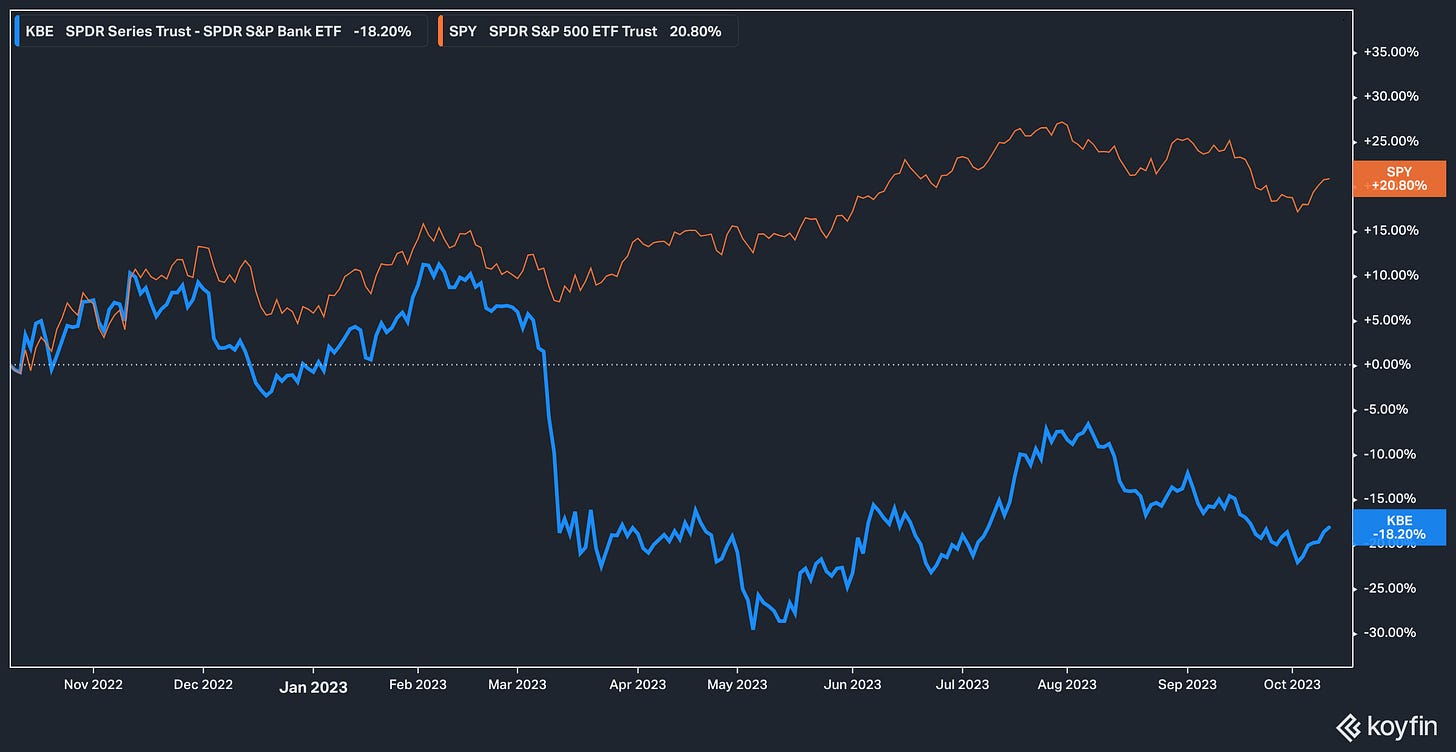Screen dimensions: 1456x752
Task: Click the +0.00% y-axis label
Action: pos(1388,365)
